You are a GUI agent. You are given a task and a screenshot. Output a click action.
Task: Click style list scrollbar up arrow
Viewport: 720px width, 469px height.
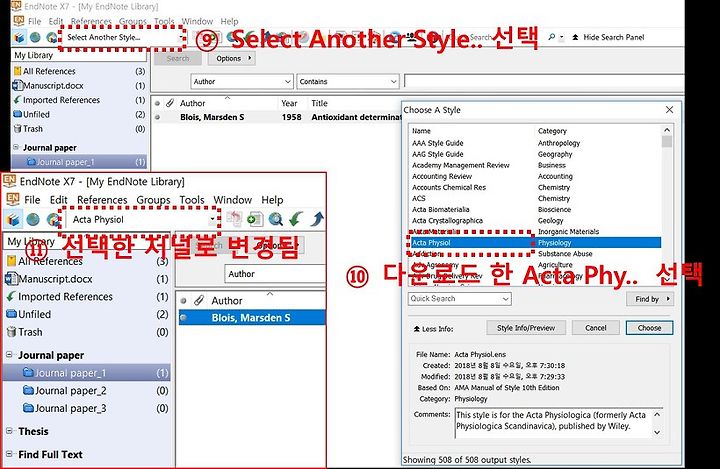point(667,130)
